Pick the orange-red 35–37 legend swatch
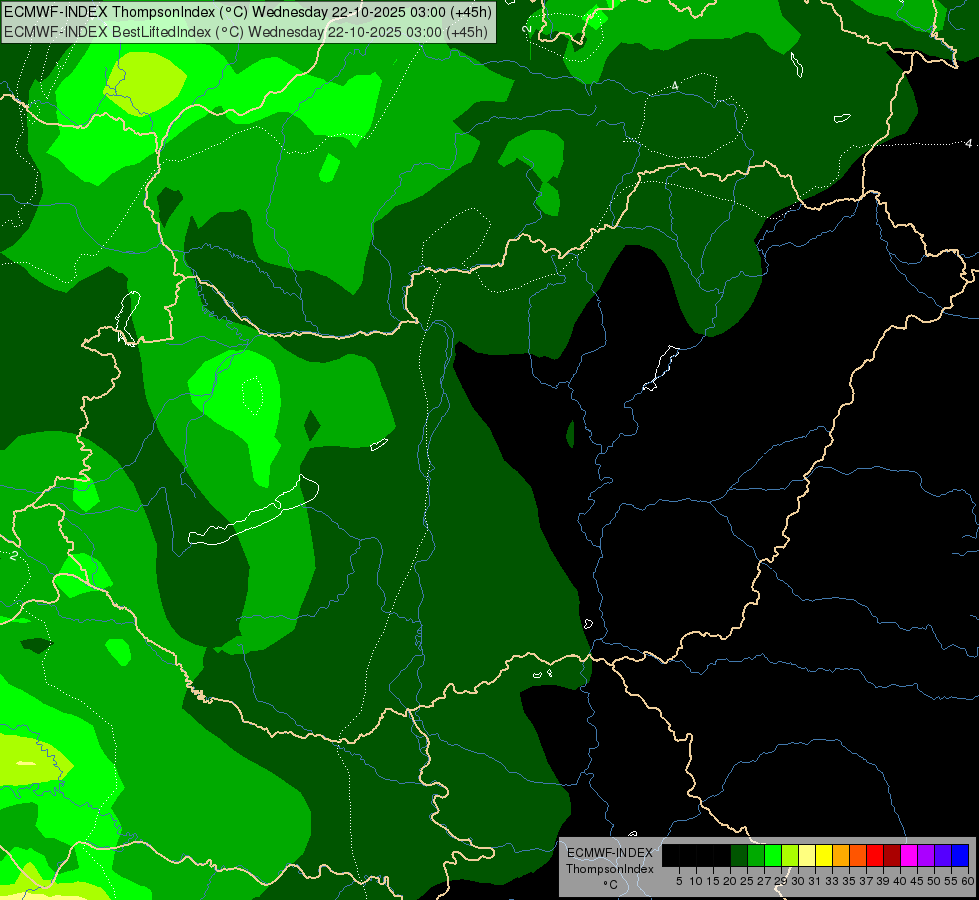979x900 pixels. click(x=858, y=855)
